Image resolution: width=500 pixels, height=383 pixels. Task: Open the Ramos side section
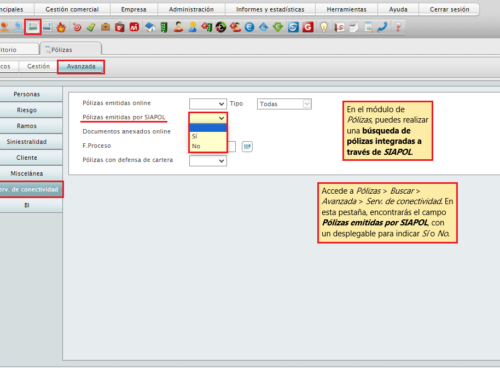[x=31, y=126]
